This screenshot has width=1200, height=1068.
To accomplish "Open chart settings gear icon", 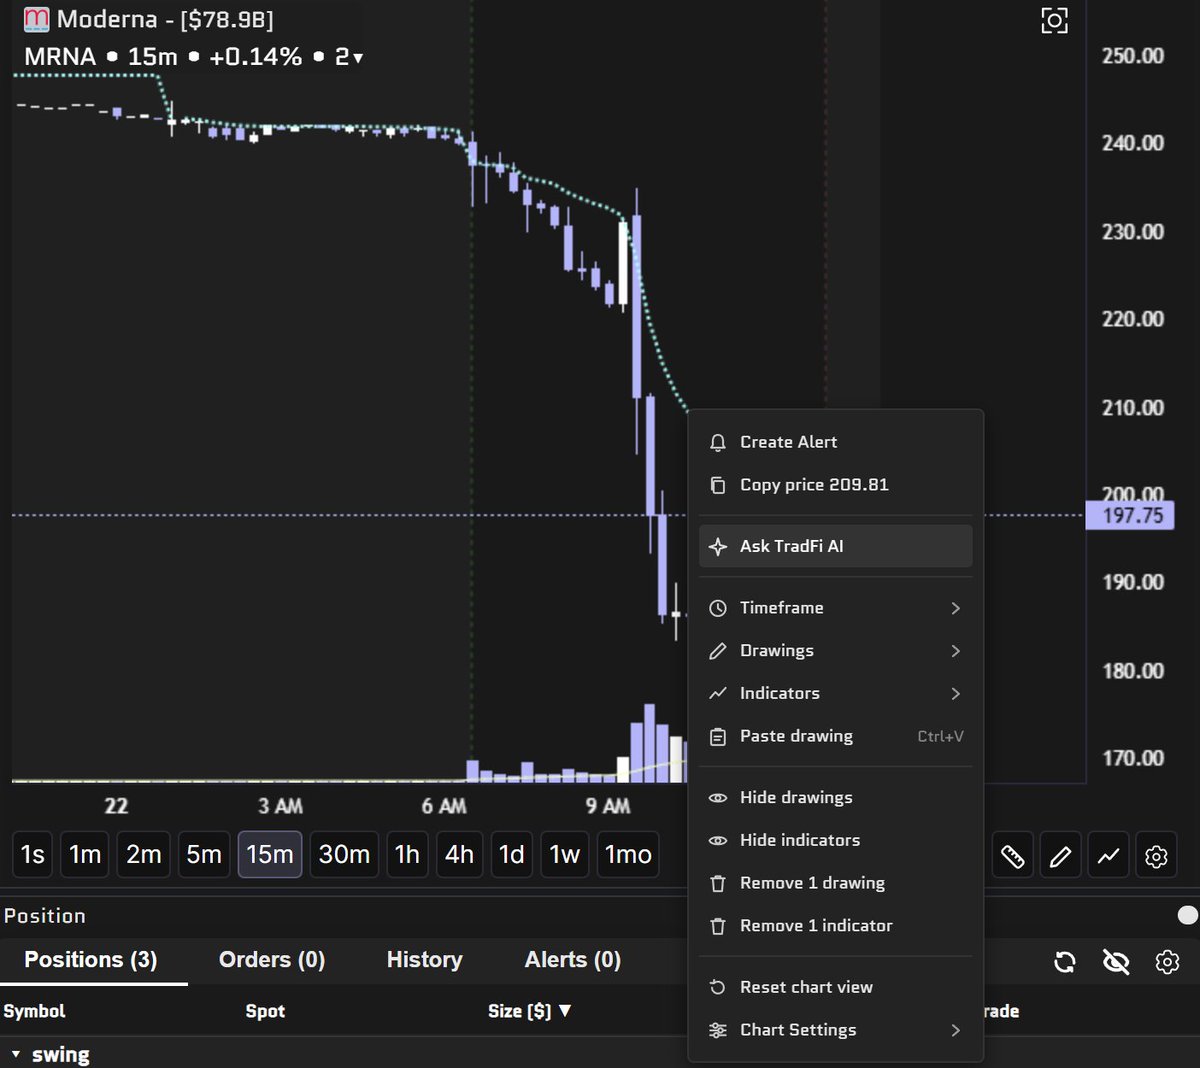I will 1156,856.
